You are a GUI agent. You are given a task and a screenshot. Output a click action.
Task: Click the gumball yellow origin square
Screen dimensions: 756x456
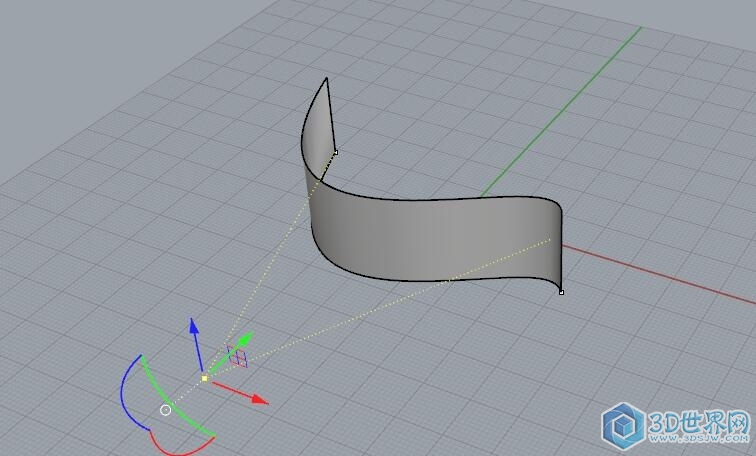click(x=204, y=379)
